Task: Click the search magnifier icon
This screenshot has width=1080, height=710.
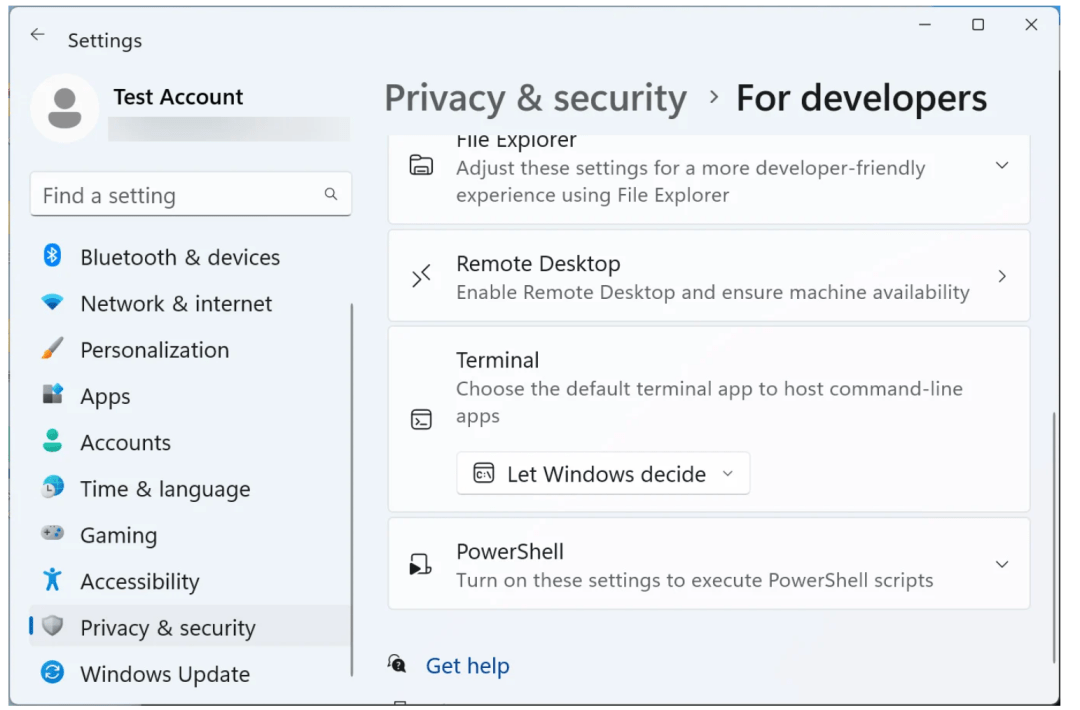Action: point(331,195)
